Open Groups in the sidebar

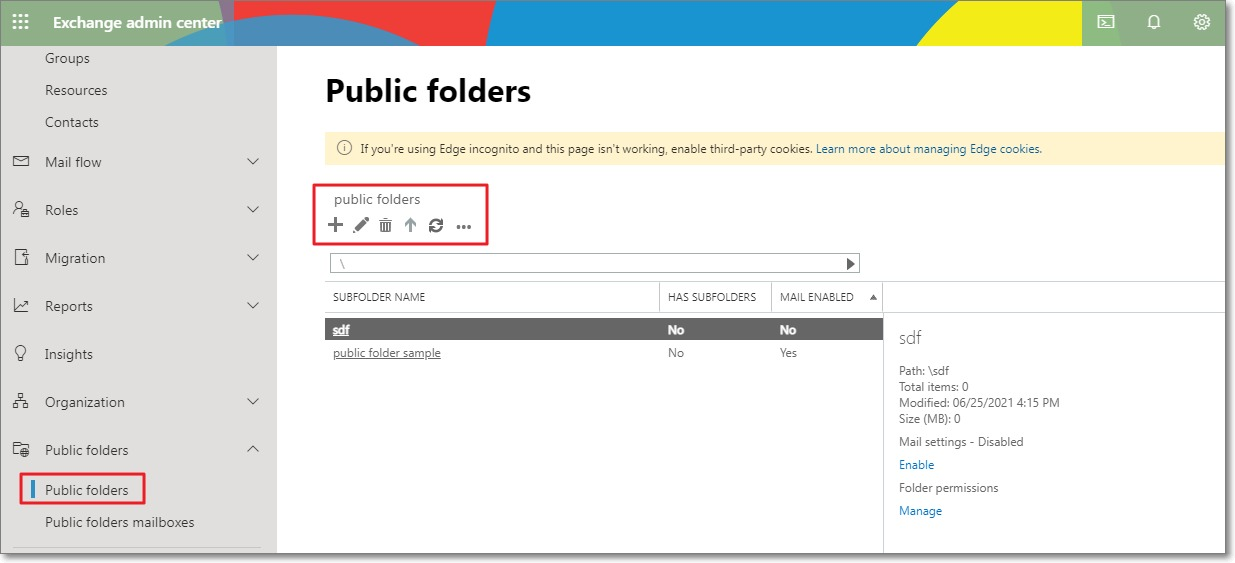point(67,58)
